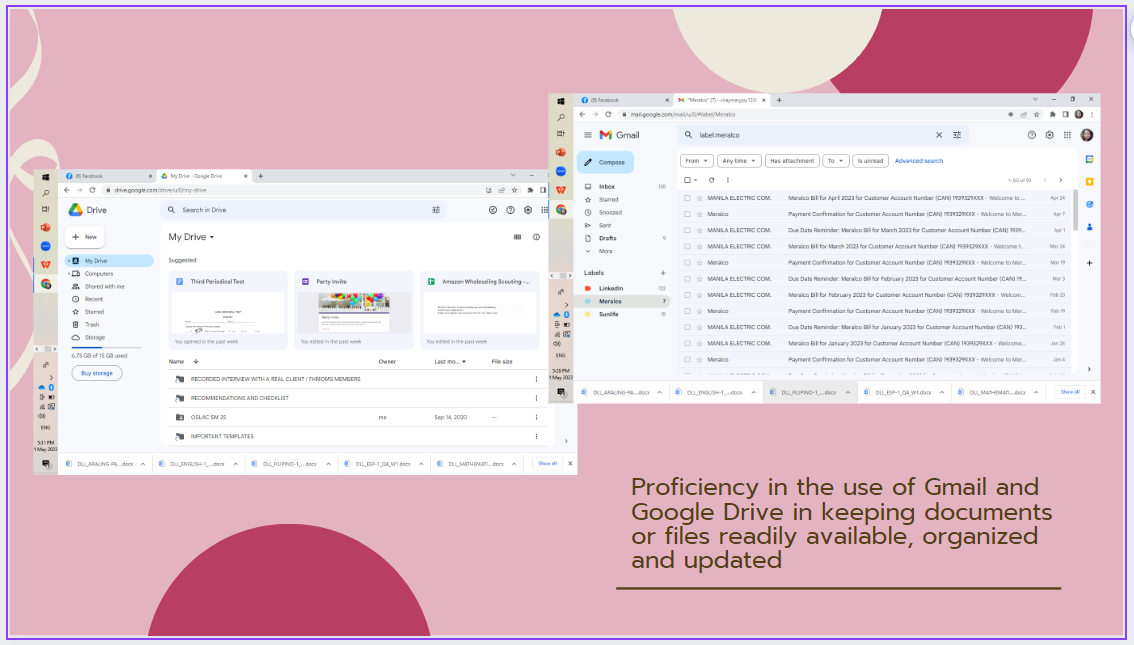Open three-dot menu for IMPORTANT TEMPLATES folder
Screen dimensions: 1134x645
[x=536, y=437]
